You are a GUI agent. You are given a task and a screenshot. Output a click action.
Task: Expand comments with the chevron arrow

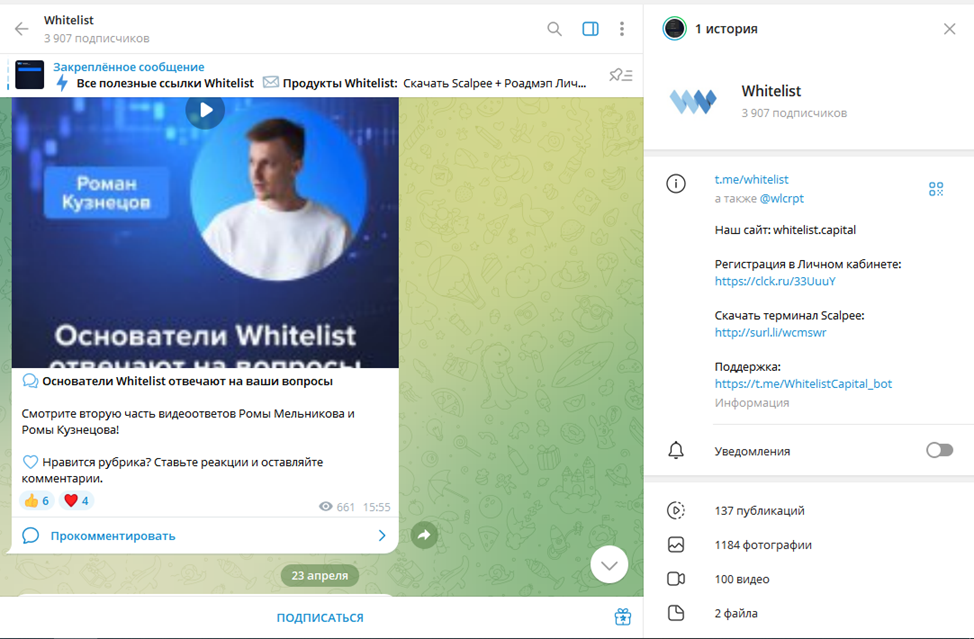tap(382, 535)
